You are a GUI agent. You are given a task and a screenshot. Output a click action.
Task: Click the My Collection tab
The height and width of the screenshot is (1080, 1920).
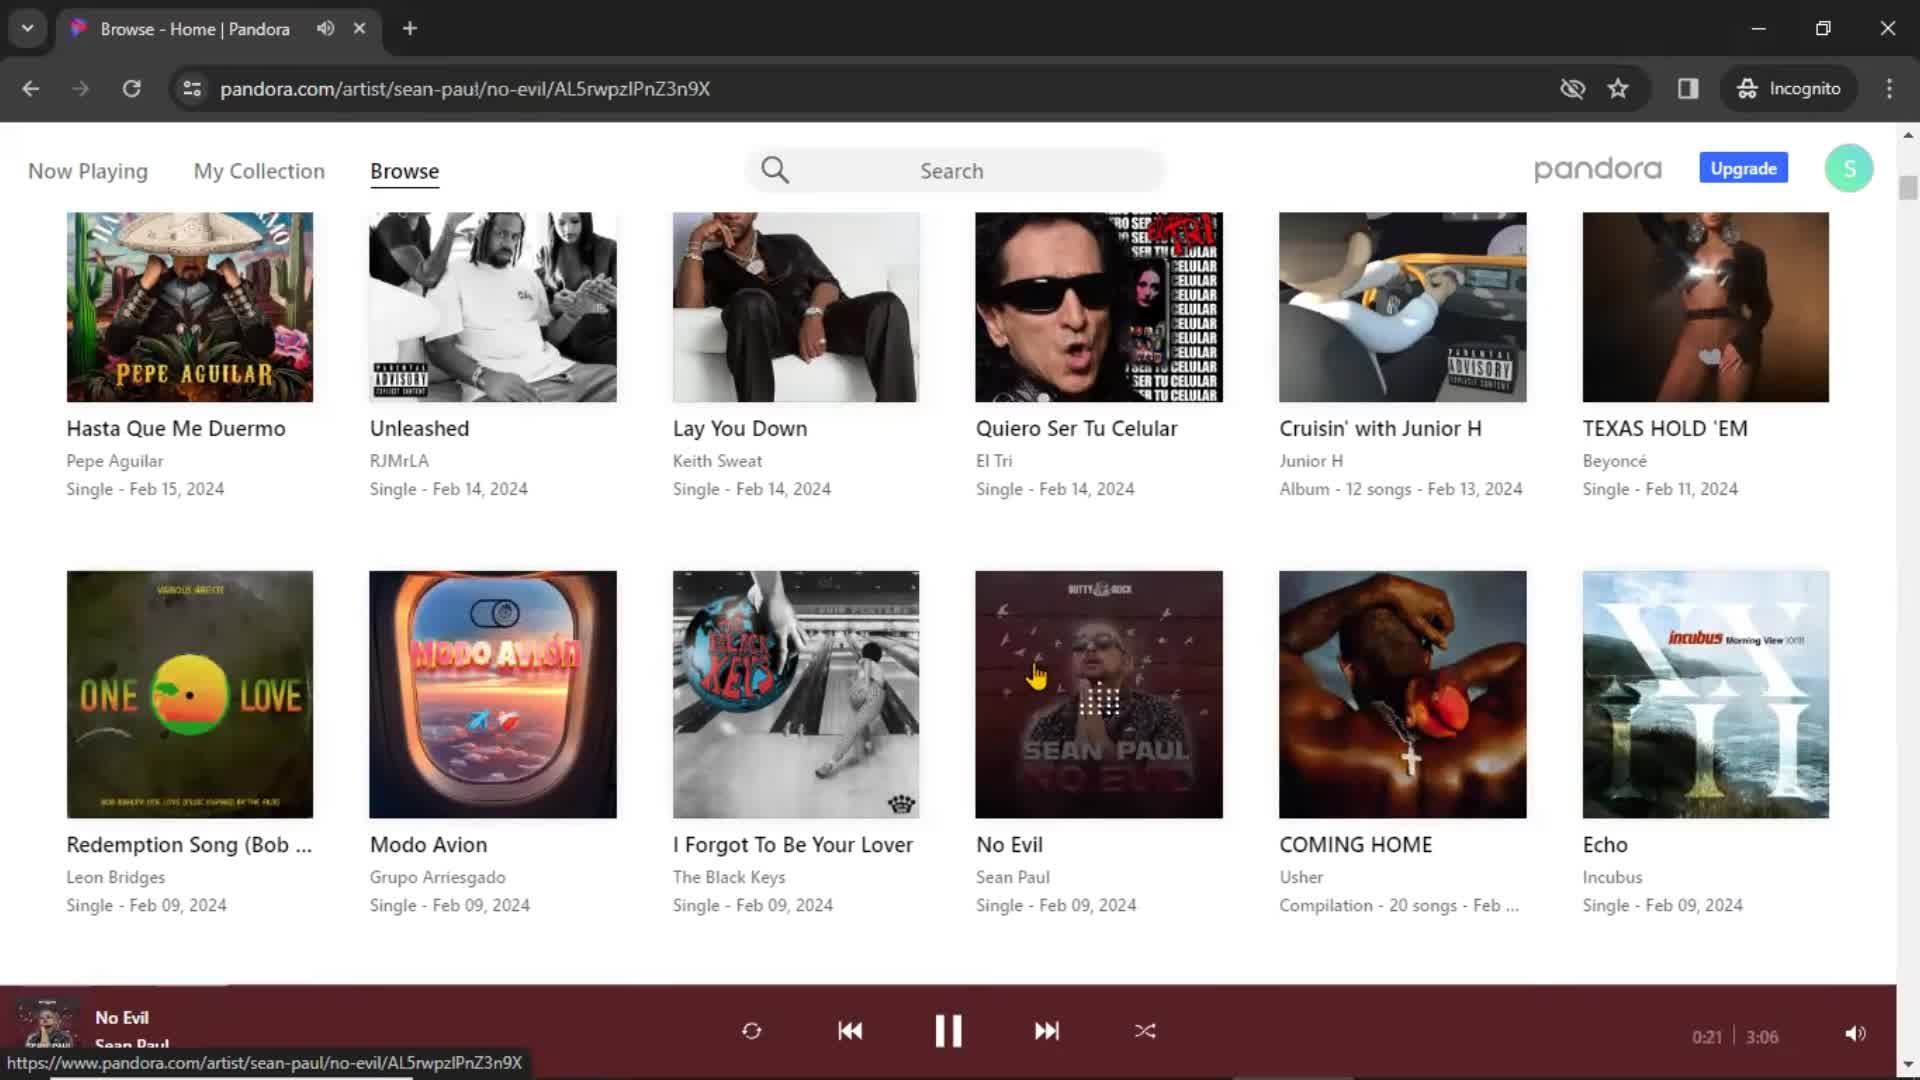(258, 170)
